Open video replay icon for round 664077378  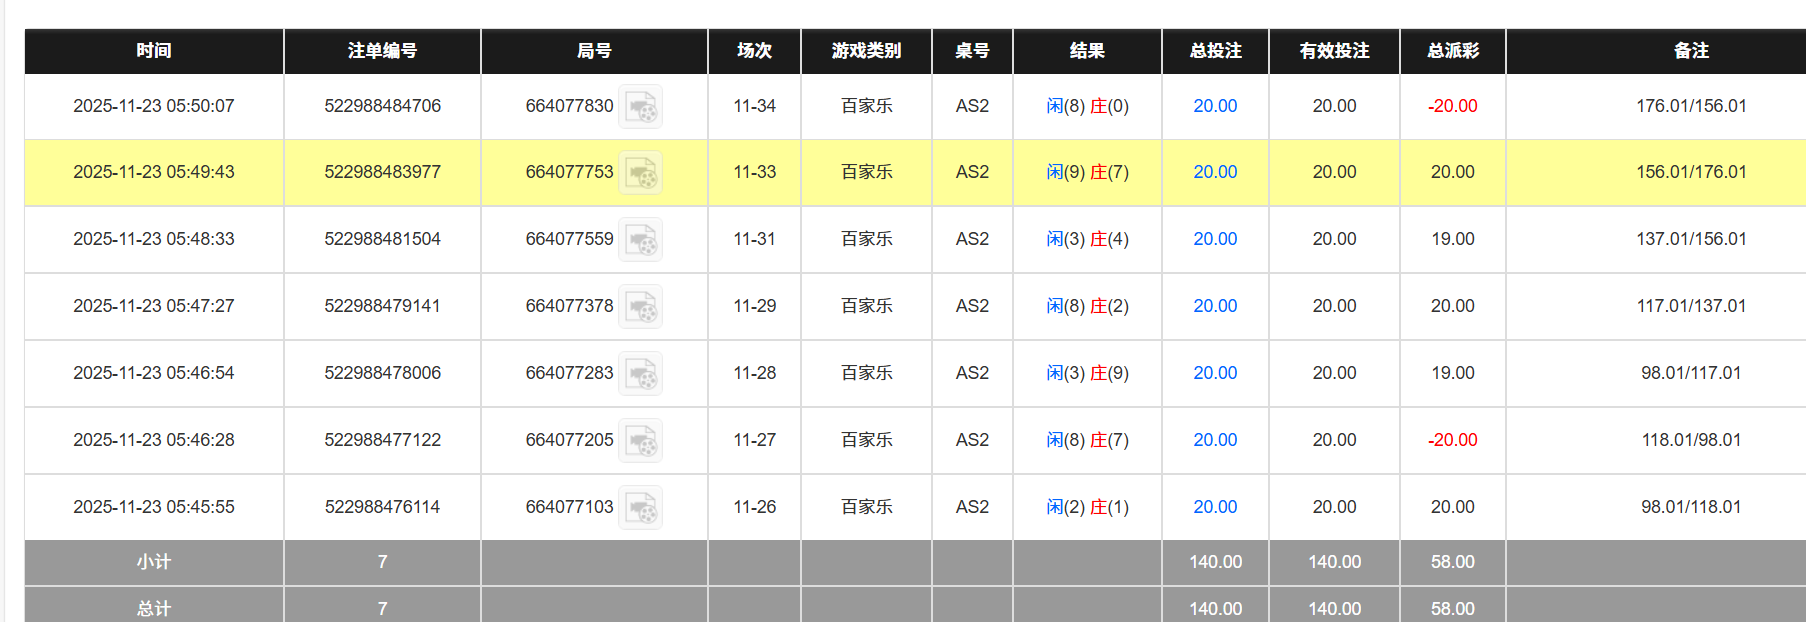point(640,306)
